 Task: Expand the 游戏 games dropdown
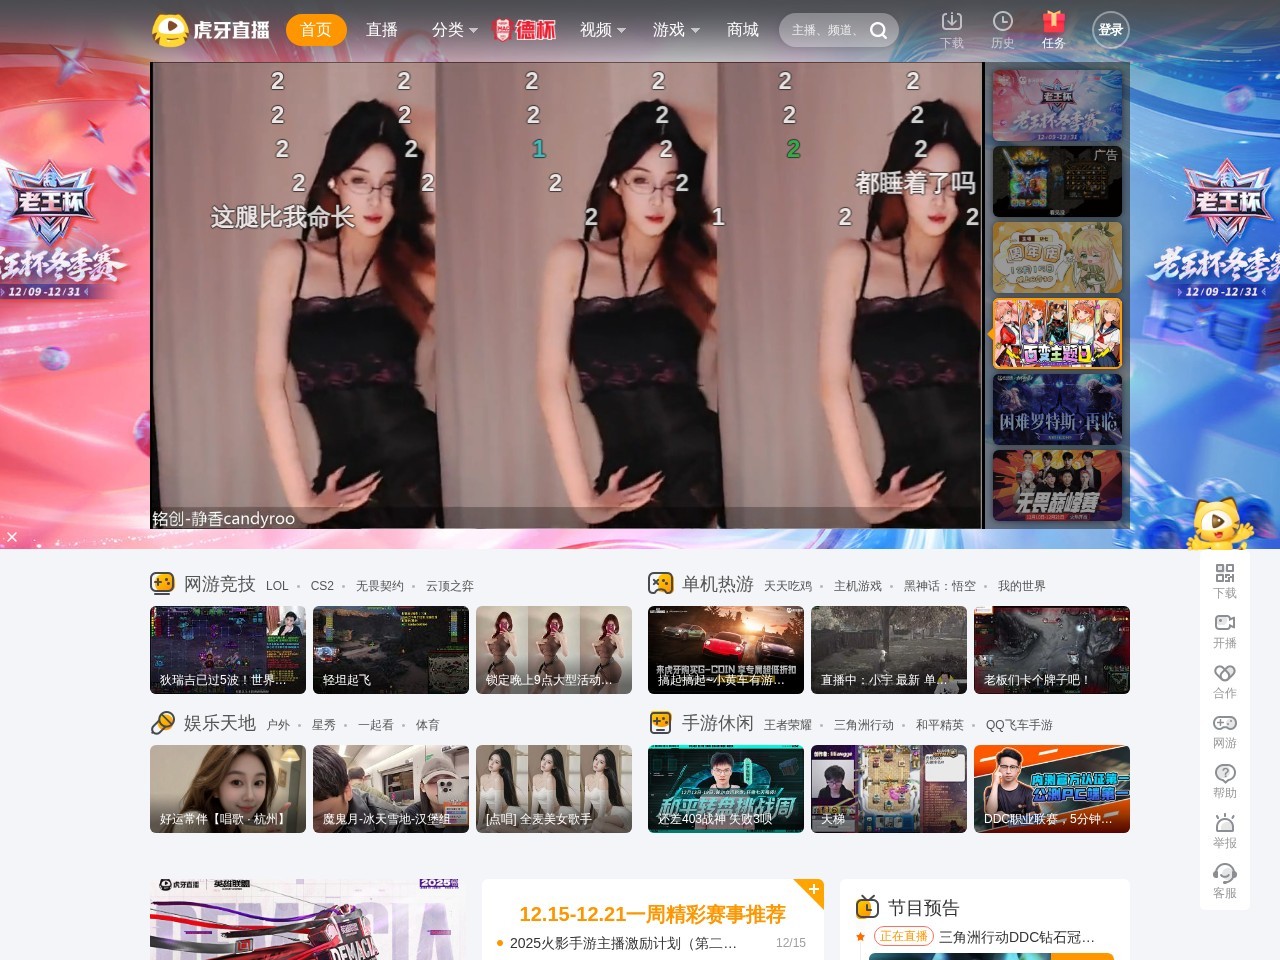point(675,30)
